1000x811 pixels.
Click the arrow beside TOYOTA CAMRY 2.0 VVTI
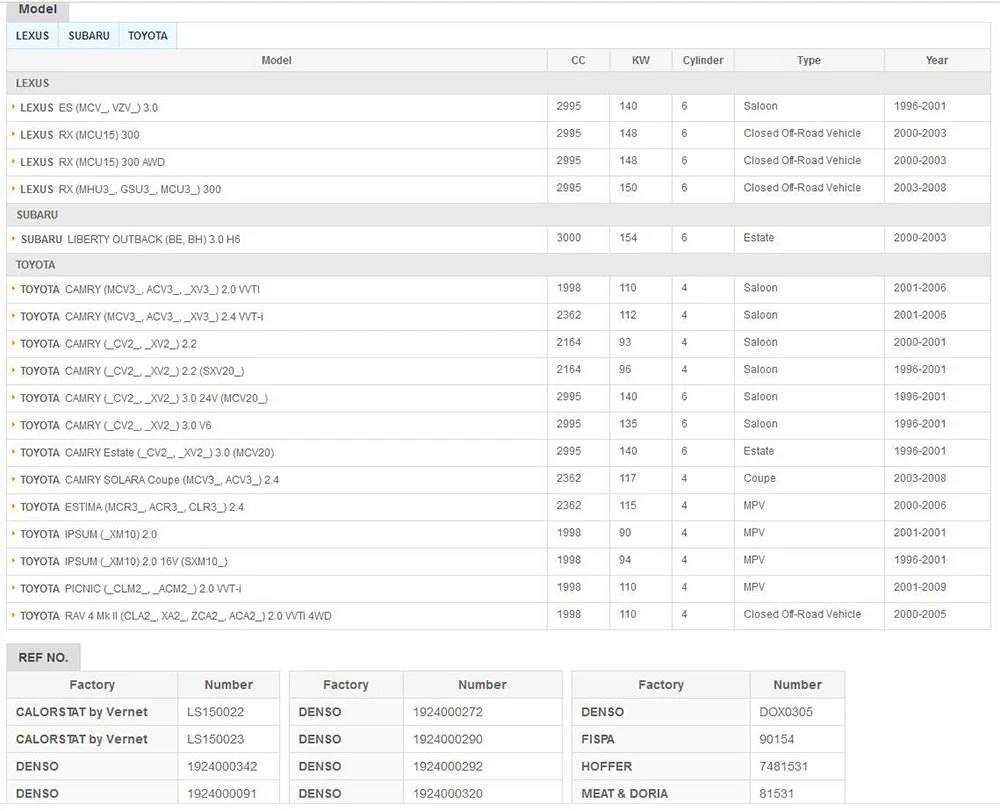13,289
